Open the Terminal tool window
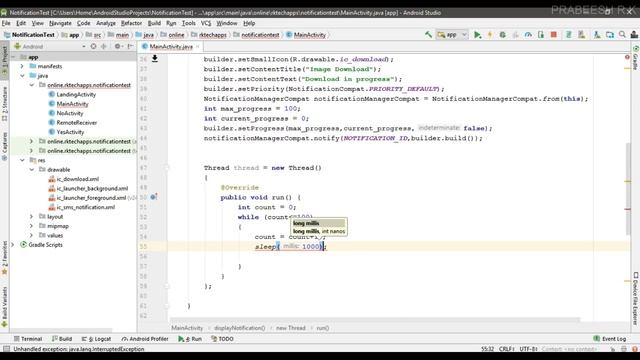This screenshot has width=640, height=360. 28,339
